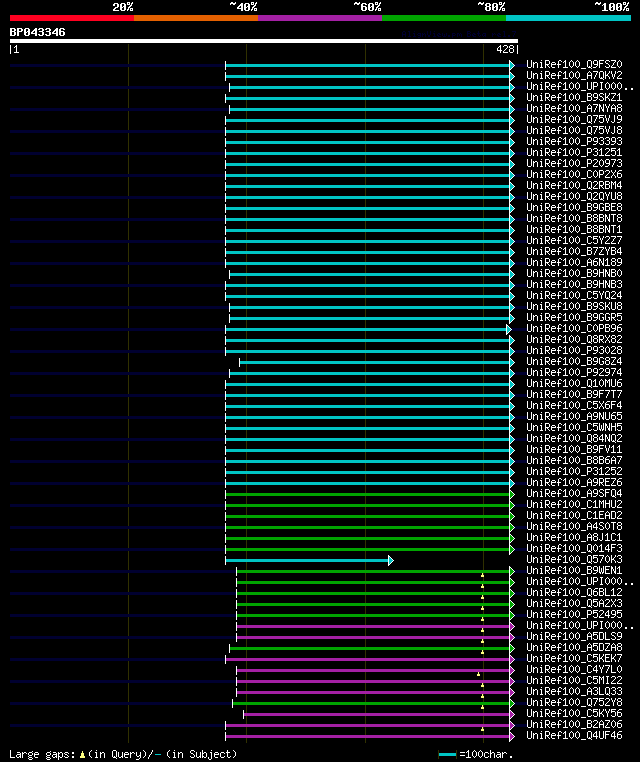Select the UniRef100_Q6BL12 label
Image resolution: width=640 pixels, height=762 pixels.
click(574, 593)
